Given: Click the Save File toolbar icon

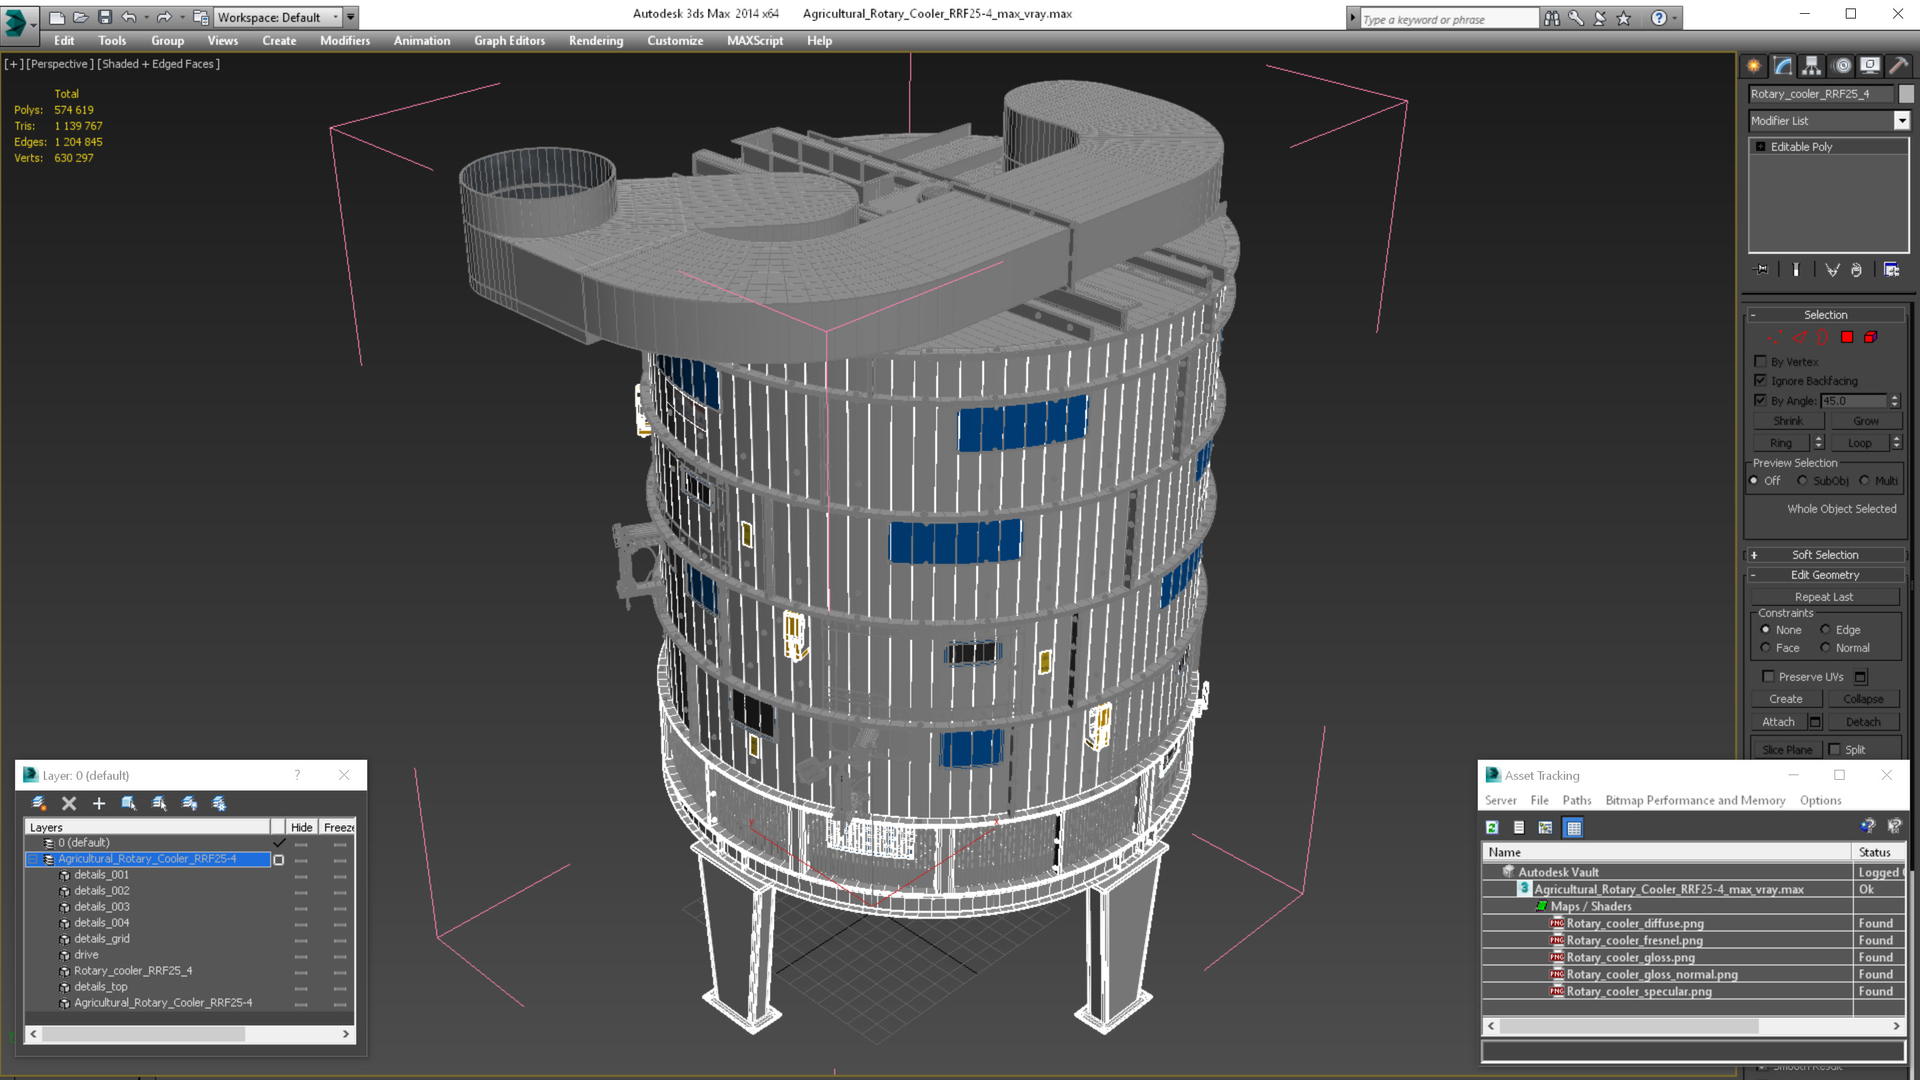Looking at the screenshot, I should coord(105,17).
